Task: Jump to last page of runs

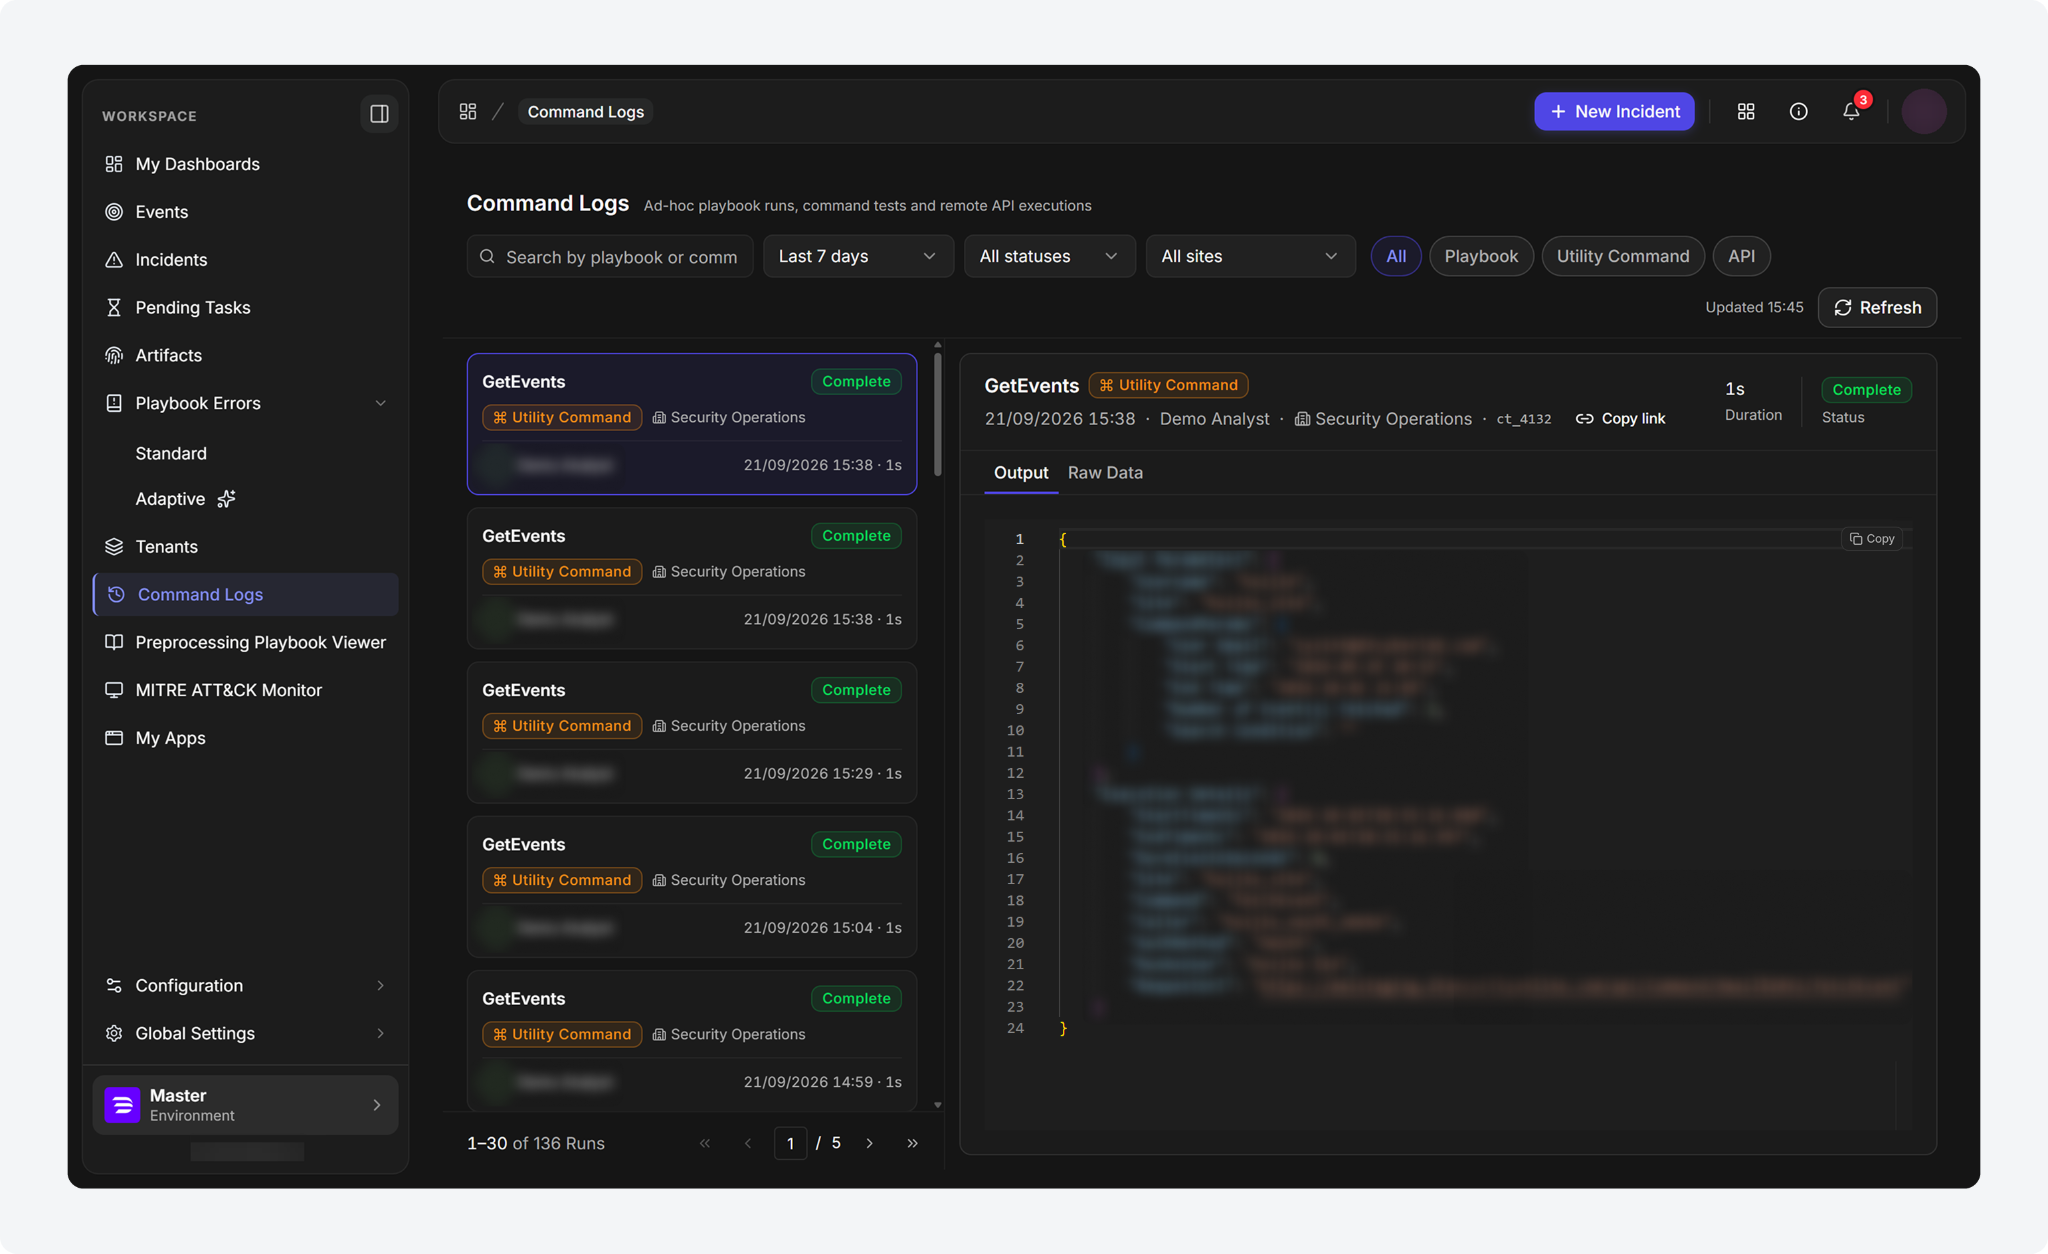Action: click(912, 1144)
